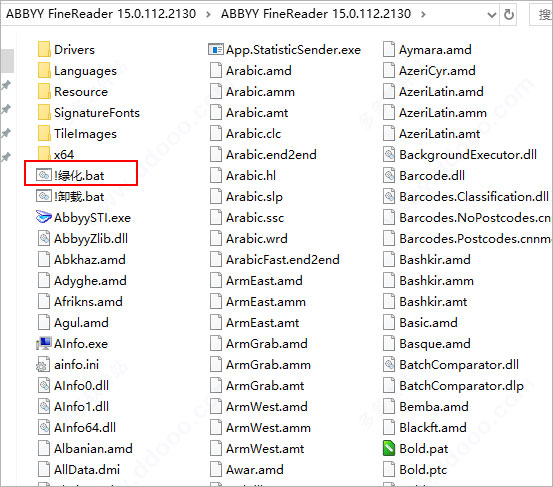Select the !绿化.bat batch file icon
The image size is (553, 487).
(44, 175)
